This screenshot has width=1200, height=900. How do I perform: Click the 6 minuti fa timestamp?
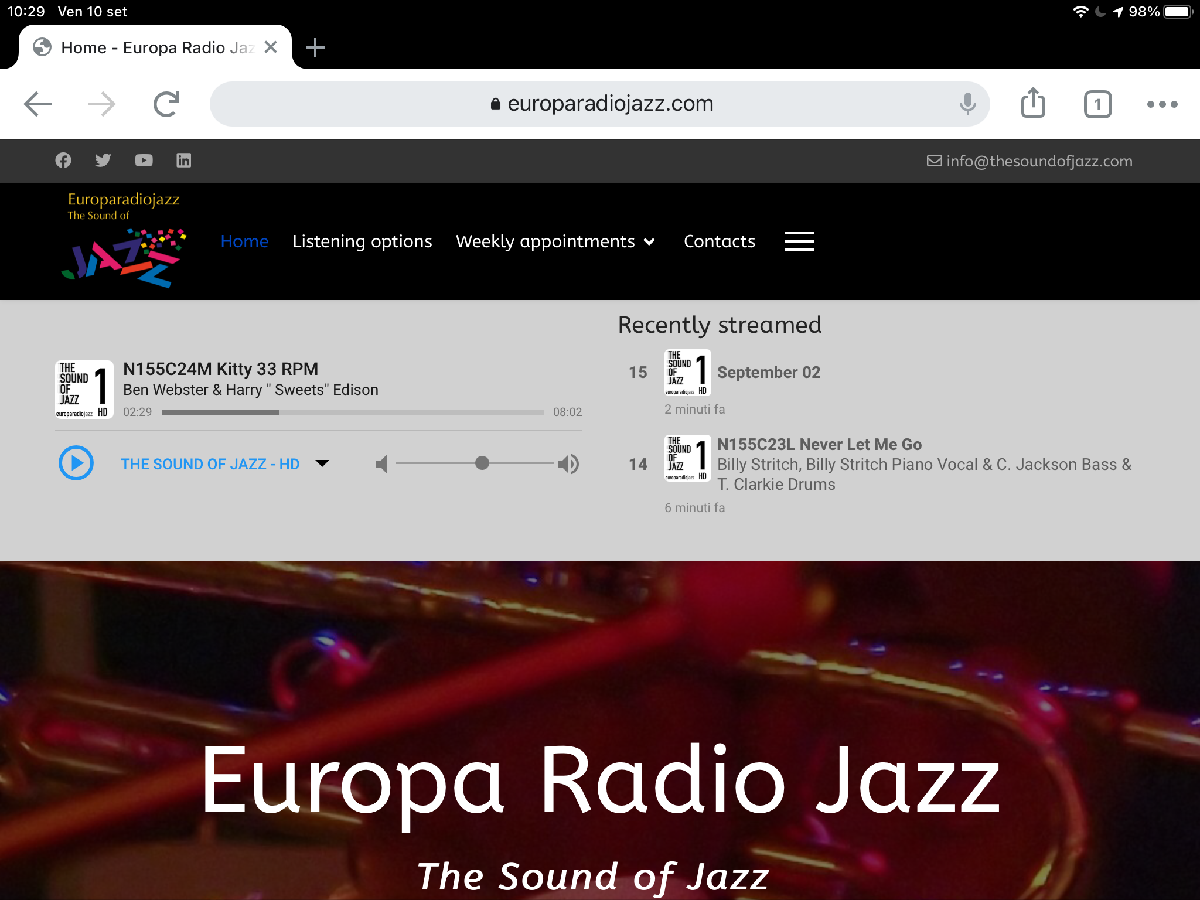(695, 507)
